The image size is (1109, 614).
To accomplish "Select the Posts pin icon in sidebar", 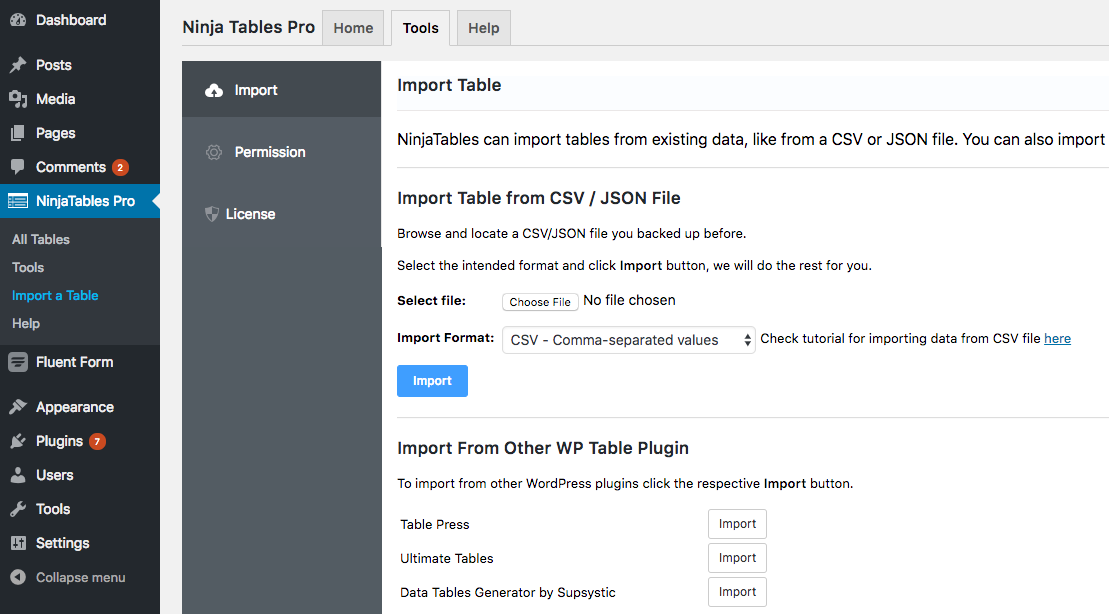I will coord(16,64).
